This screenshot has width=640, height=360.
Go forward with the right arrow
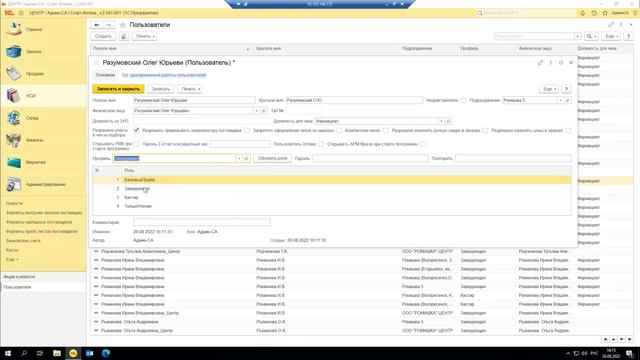pyautogui.click(x=109, y=25)
